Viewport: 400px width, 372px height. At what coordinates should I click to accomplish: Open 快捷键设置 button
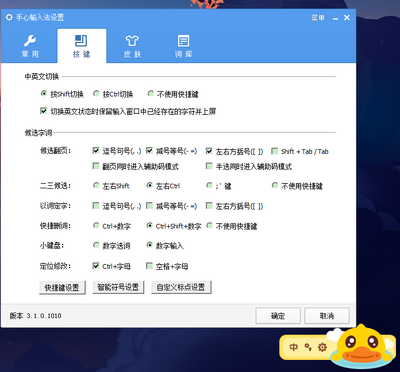[62, 287]
